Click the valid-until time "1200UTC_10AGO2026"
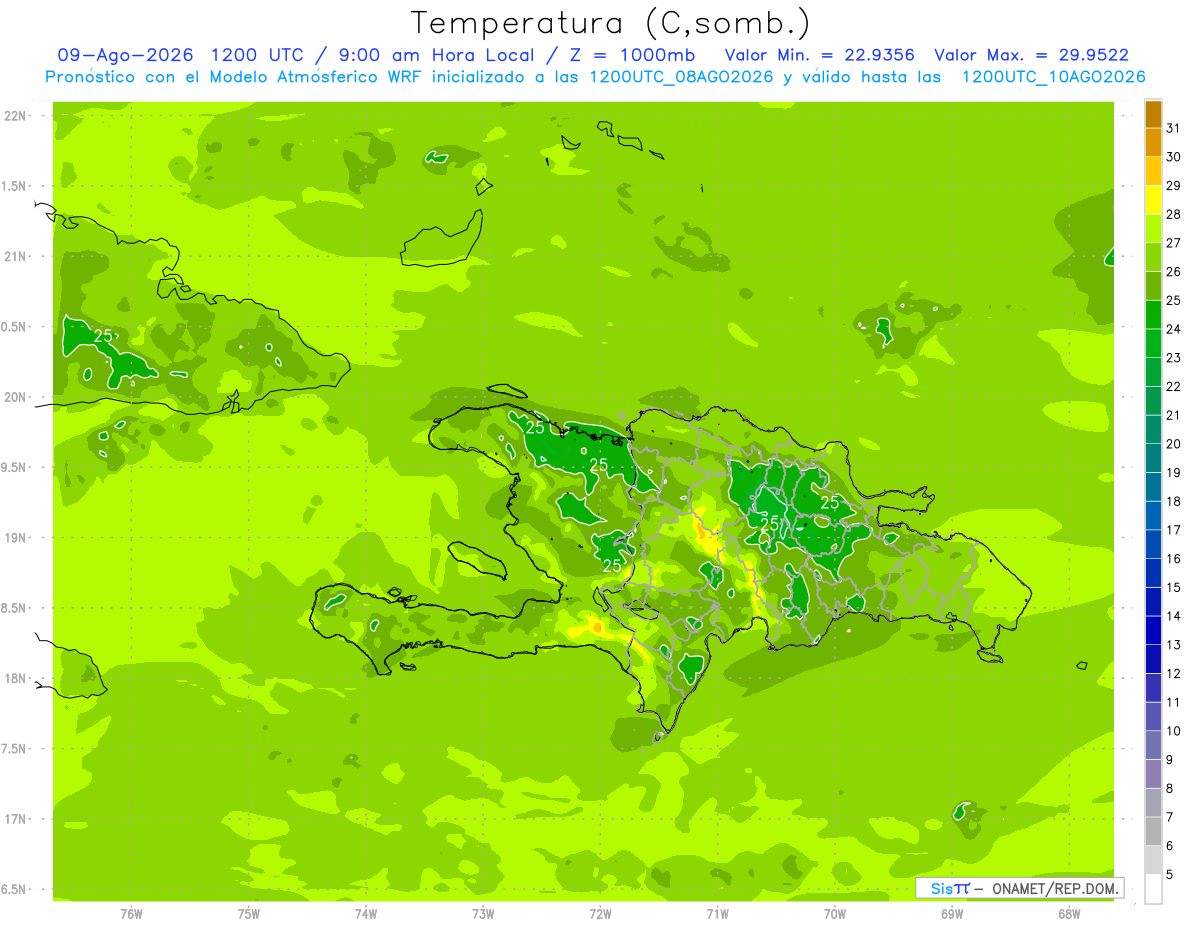The image size is (1200, 927). pos(1053,77)
